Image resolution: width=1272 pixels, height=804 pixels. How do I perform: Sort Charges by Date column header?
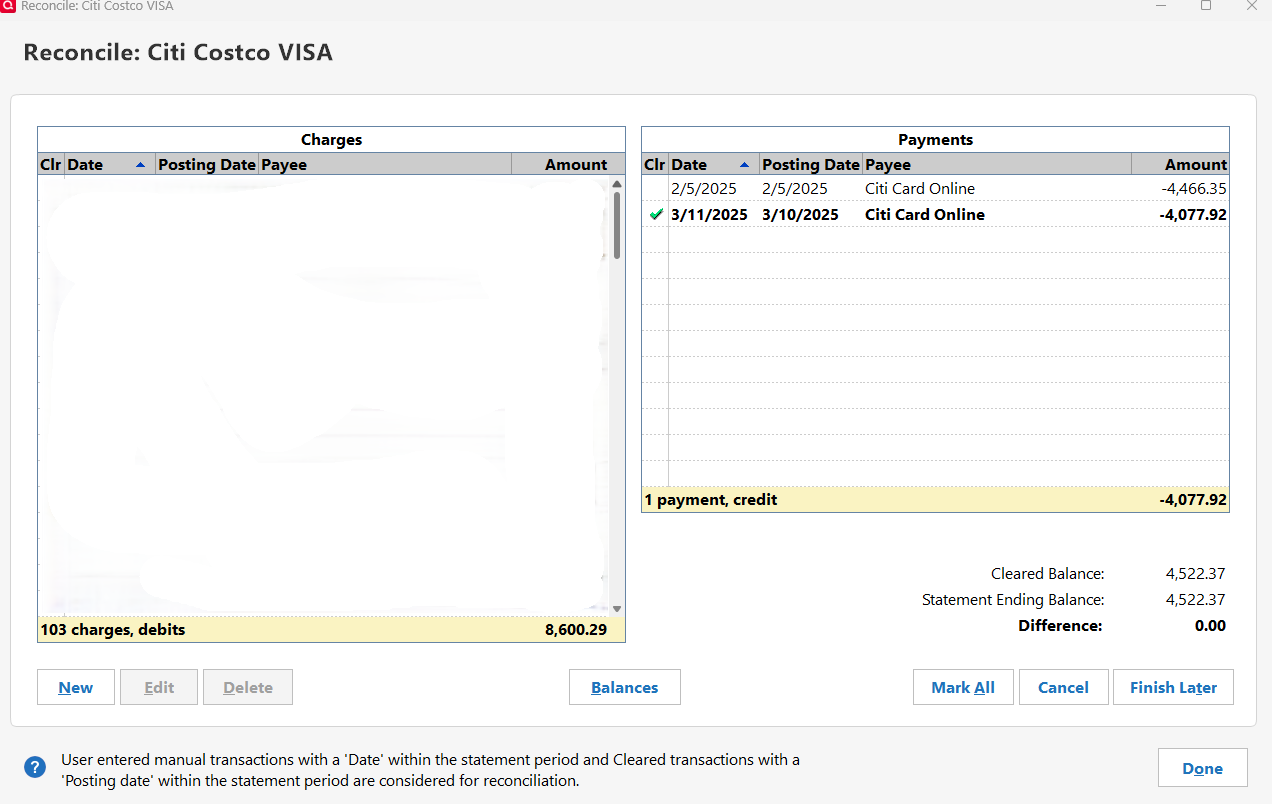110,164
